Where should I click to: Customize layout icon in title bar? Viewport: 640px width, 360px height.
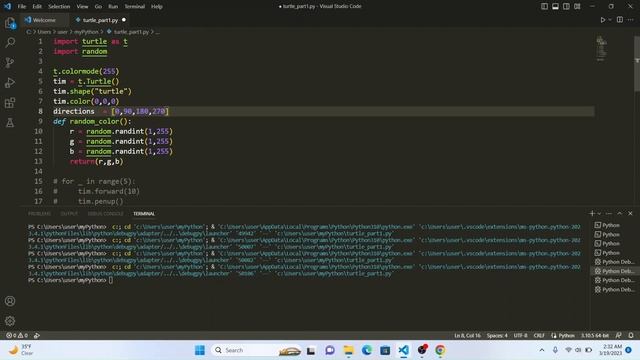577,6
